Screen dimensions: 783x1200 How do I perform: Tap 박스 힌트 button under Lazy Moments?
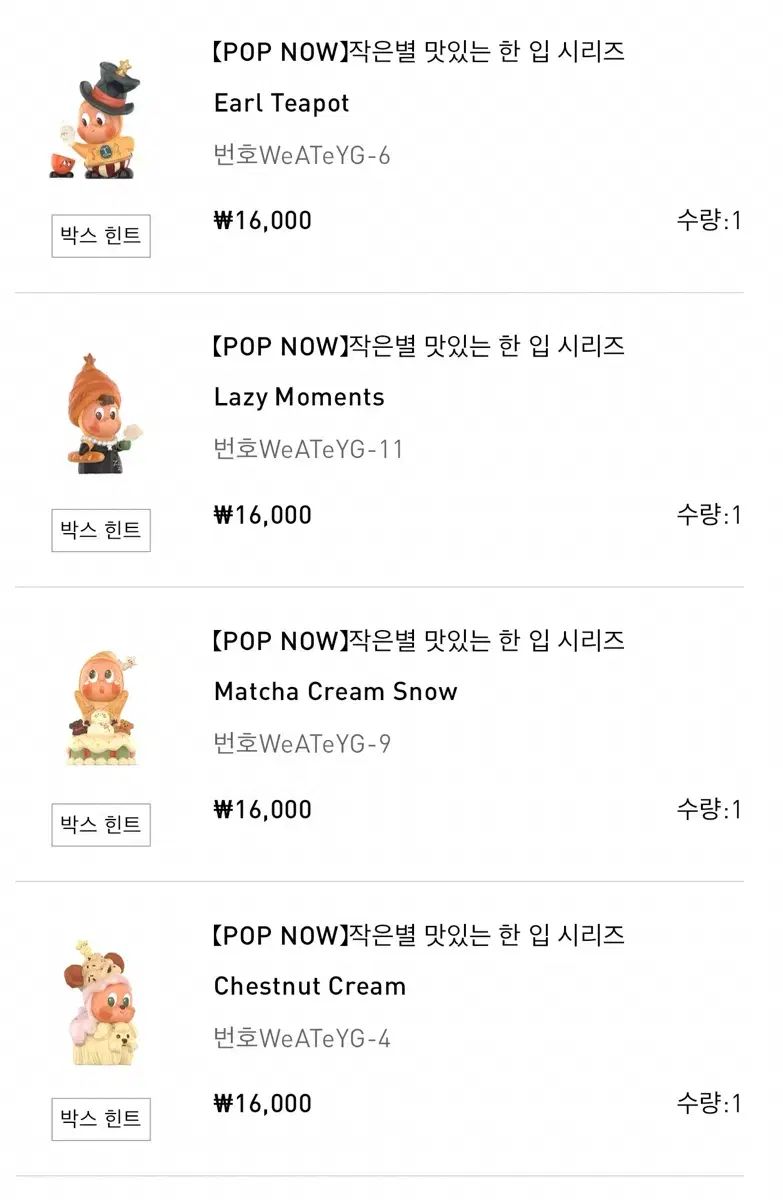[101, 530]
